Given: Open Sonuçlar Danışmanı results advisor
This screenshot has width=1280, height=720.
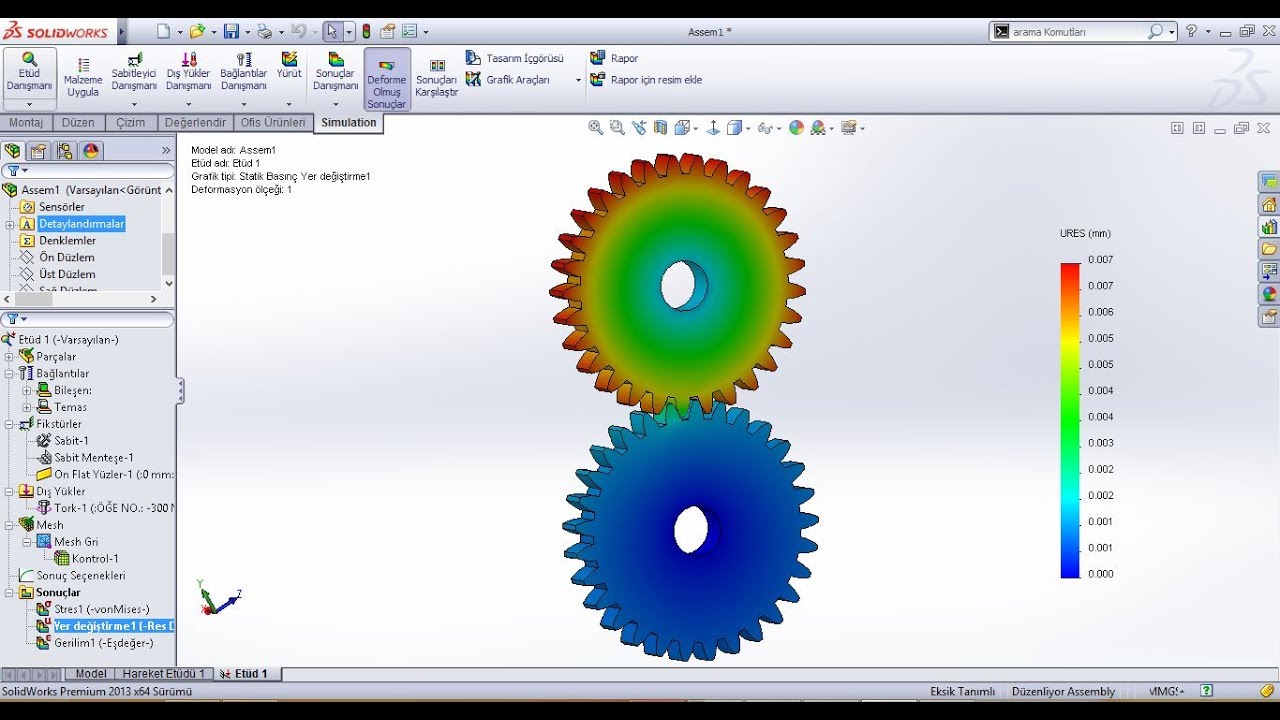Looking at the screenshot, I should (335, 72).
